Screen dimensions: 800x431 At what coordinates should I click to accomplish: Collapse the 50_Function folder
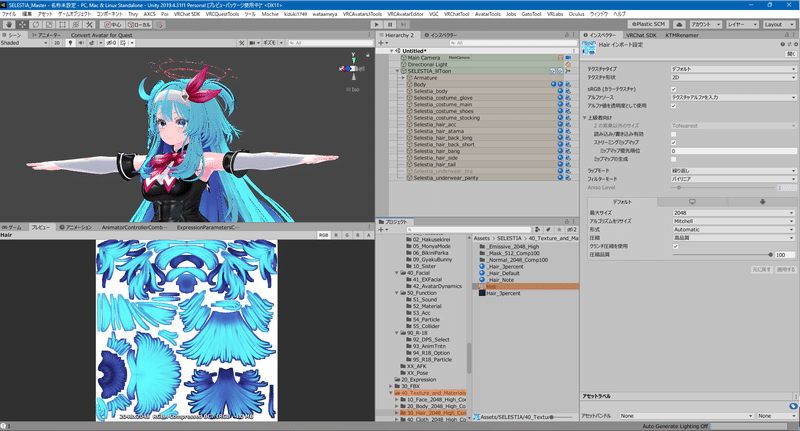[x=396, y=293]
